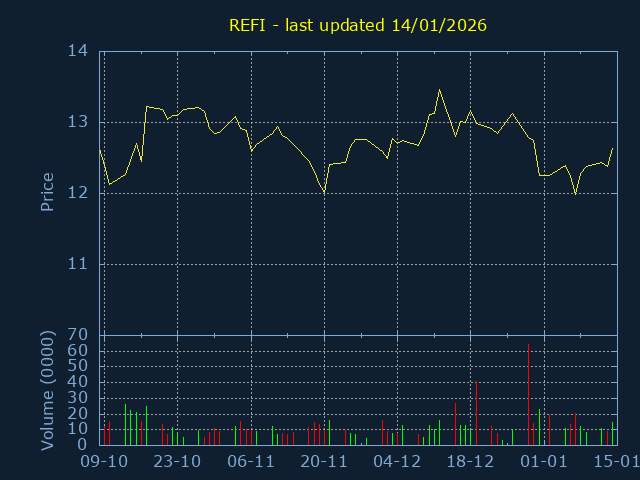Select the 20-11 date label

(324, 462)
